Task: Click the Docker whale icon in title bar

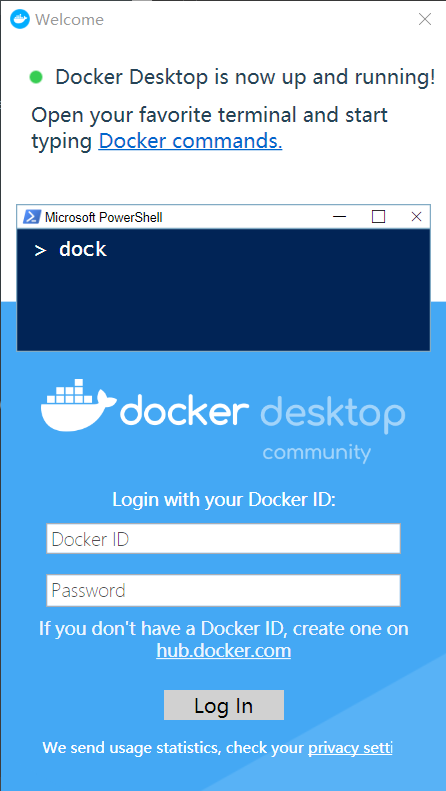Action: pos(20,19)
